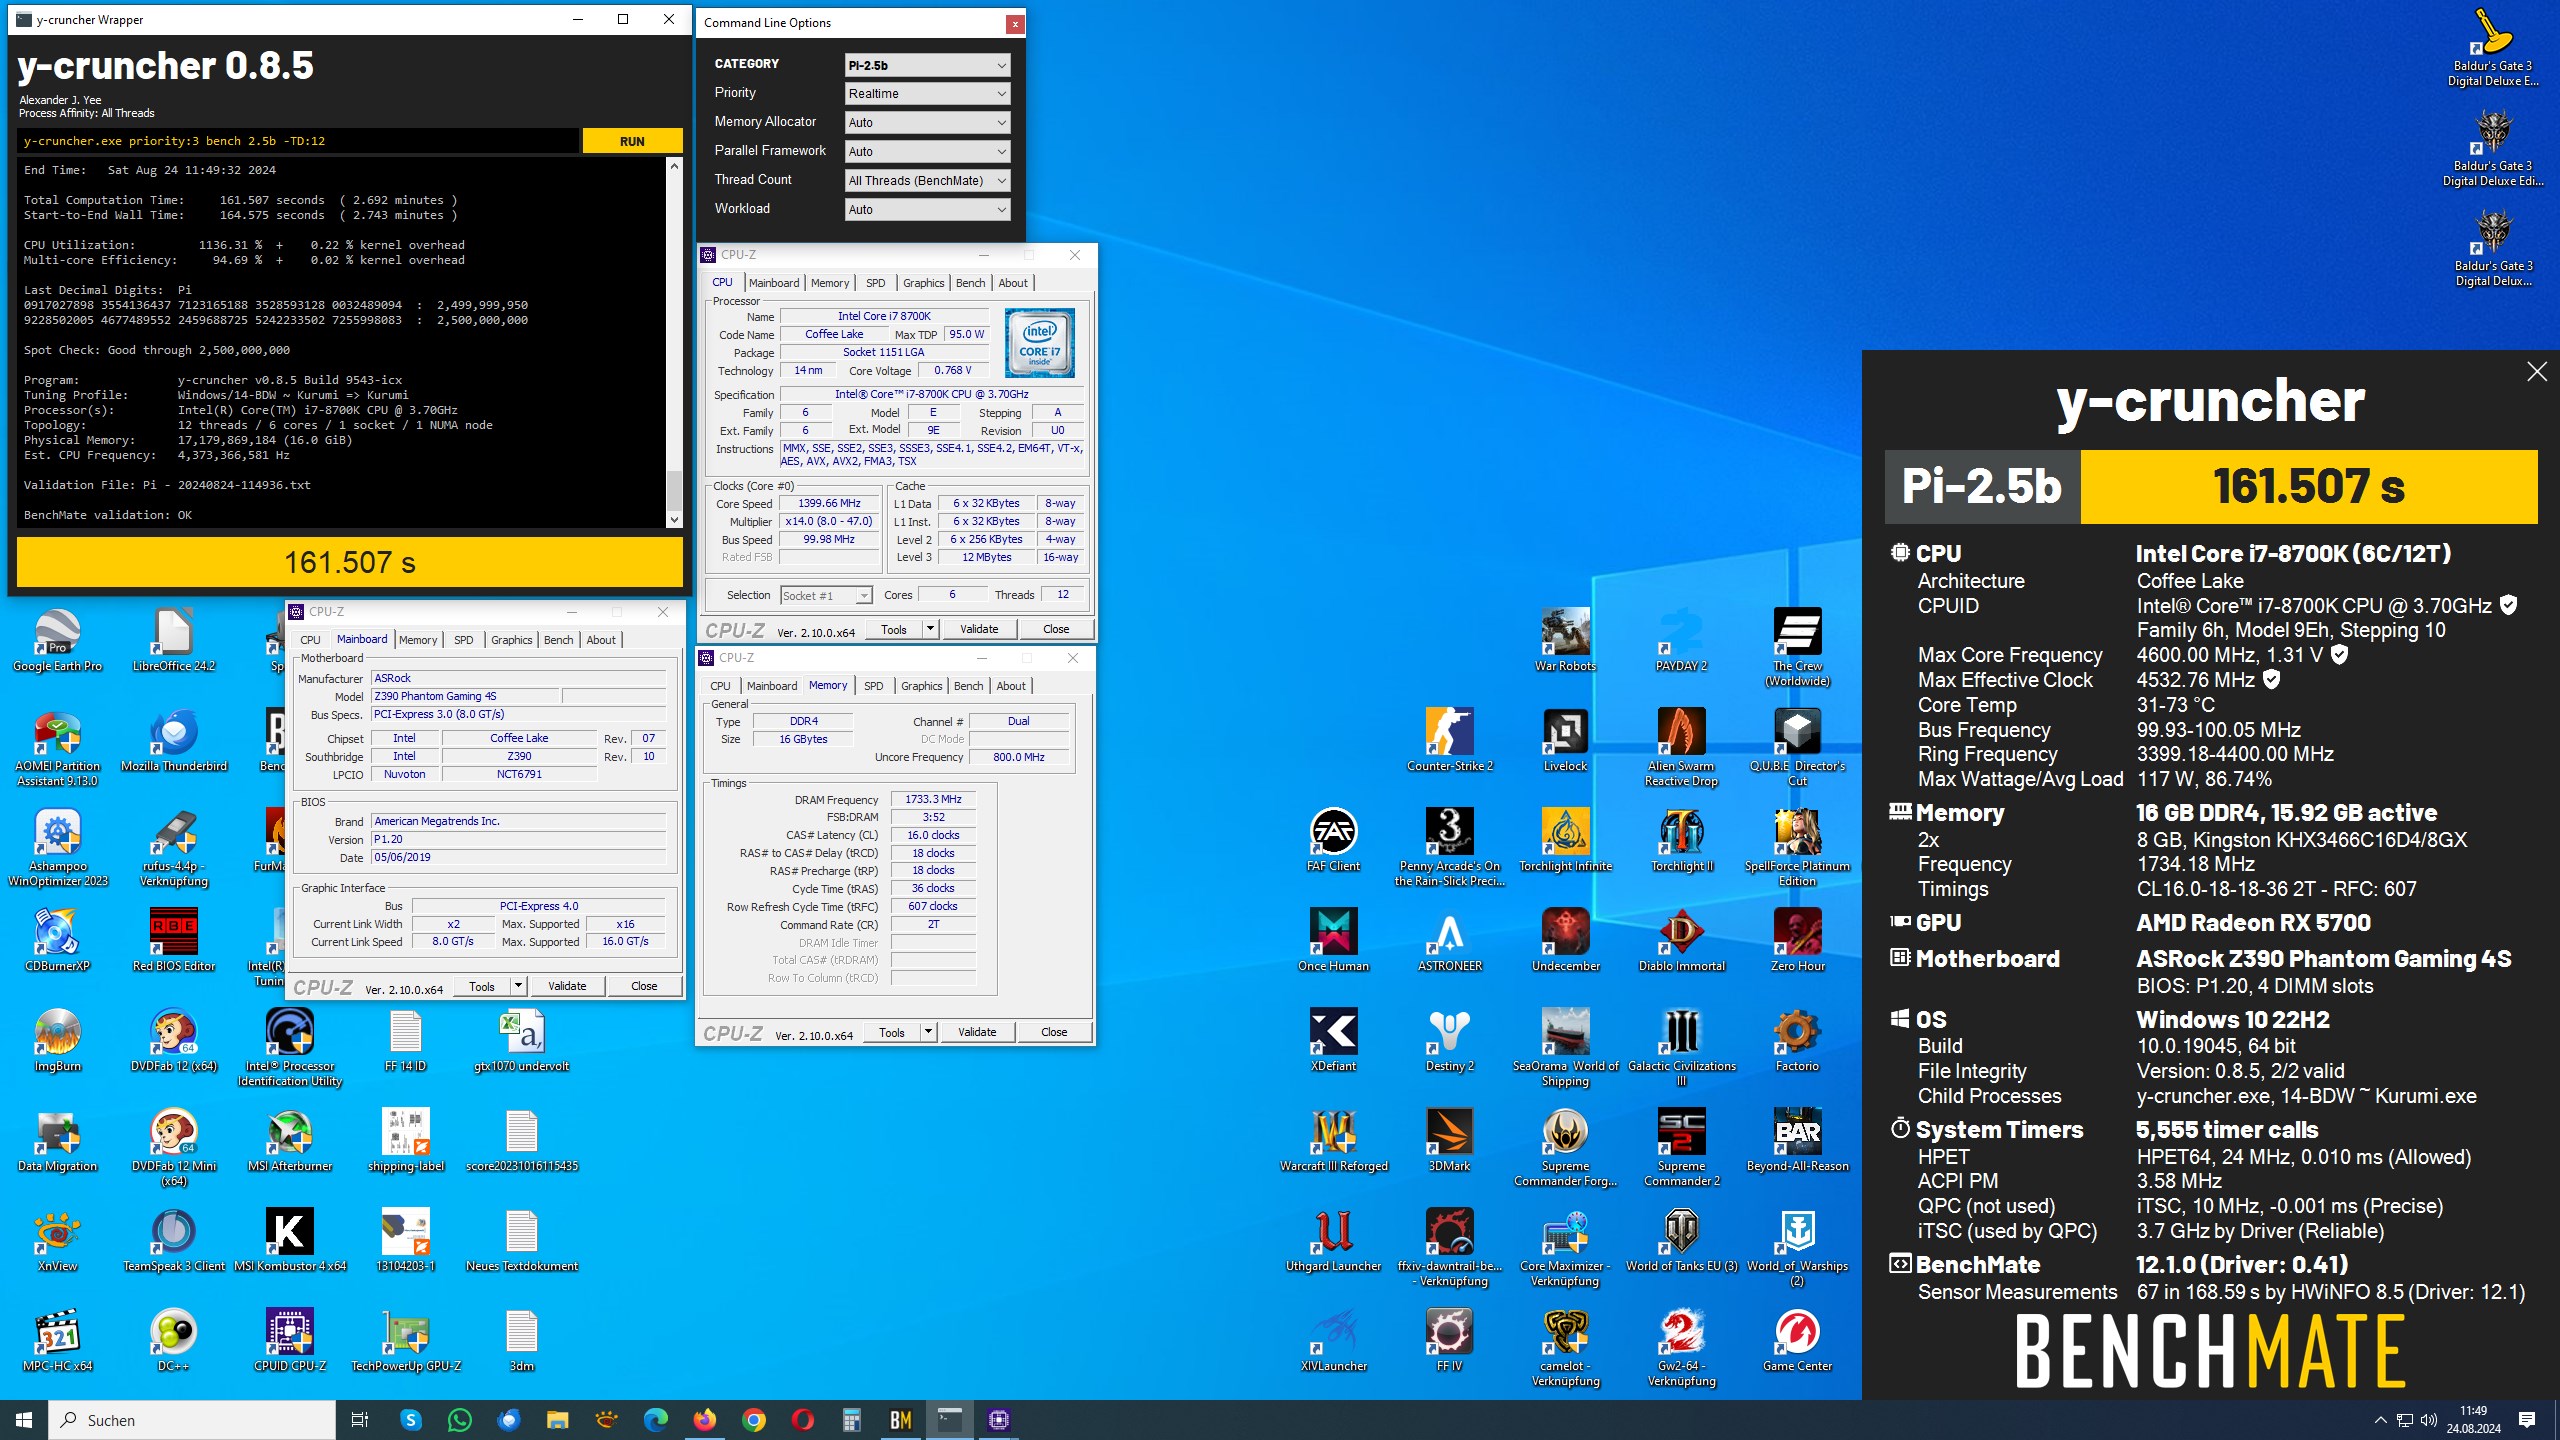Launch Diablo Immortal icon
Screen dimensions: 2560x1440
click(x=1682, y=941)
